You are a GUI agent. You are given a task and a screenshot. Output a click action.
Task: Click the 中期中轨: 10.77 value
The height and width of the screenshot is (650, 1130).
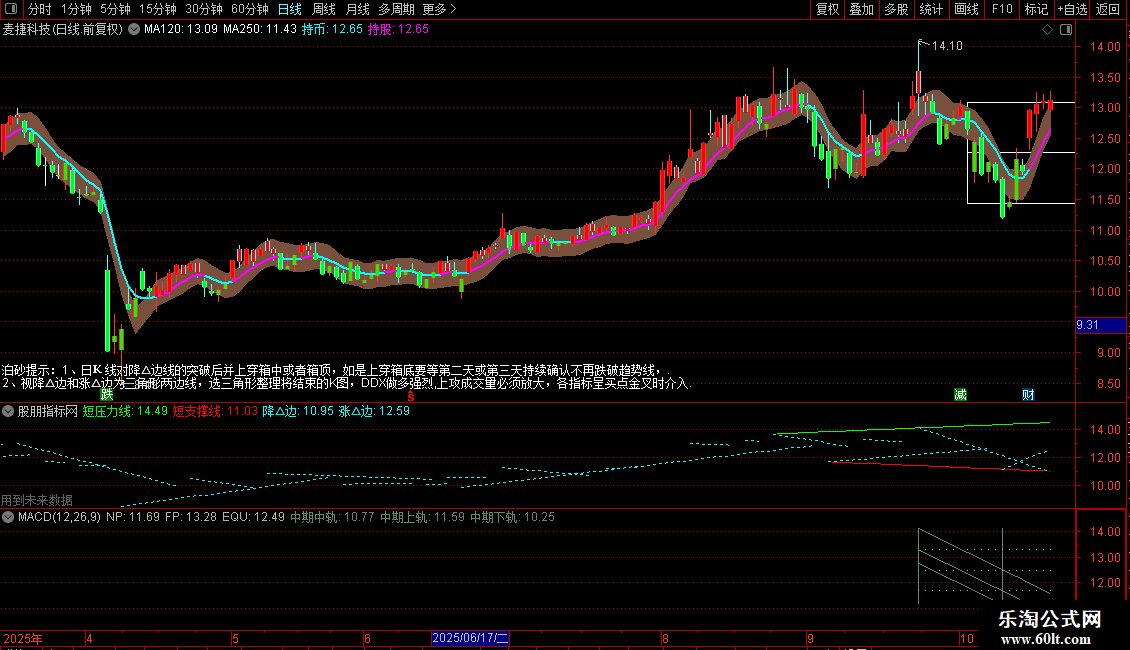click(x=332, y=517)
